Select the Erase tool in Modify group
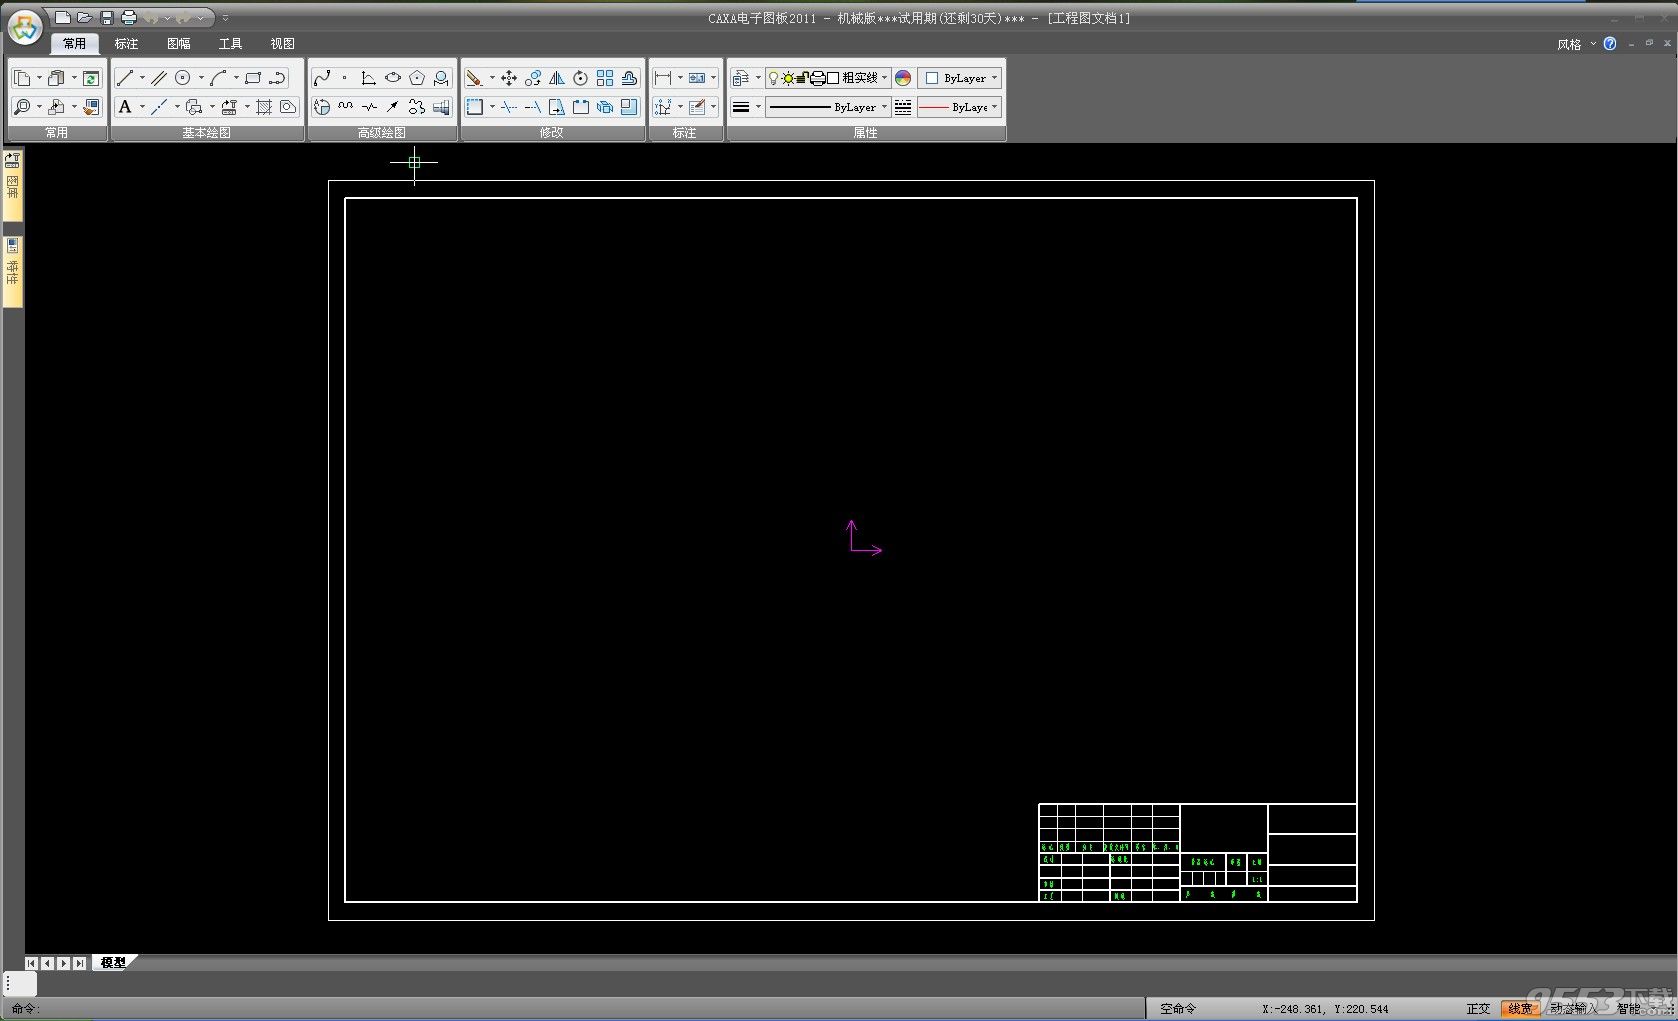This screenshot has width=1678, height=1021. tap(475, 78)
